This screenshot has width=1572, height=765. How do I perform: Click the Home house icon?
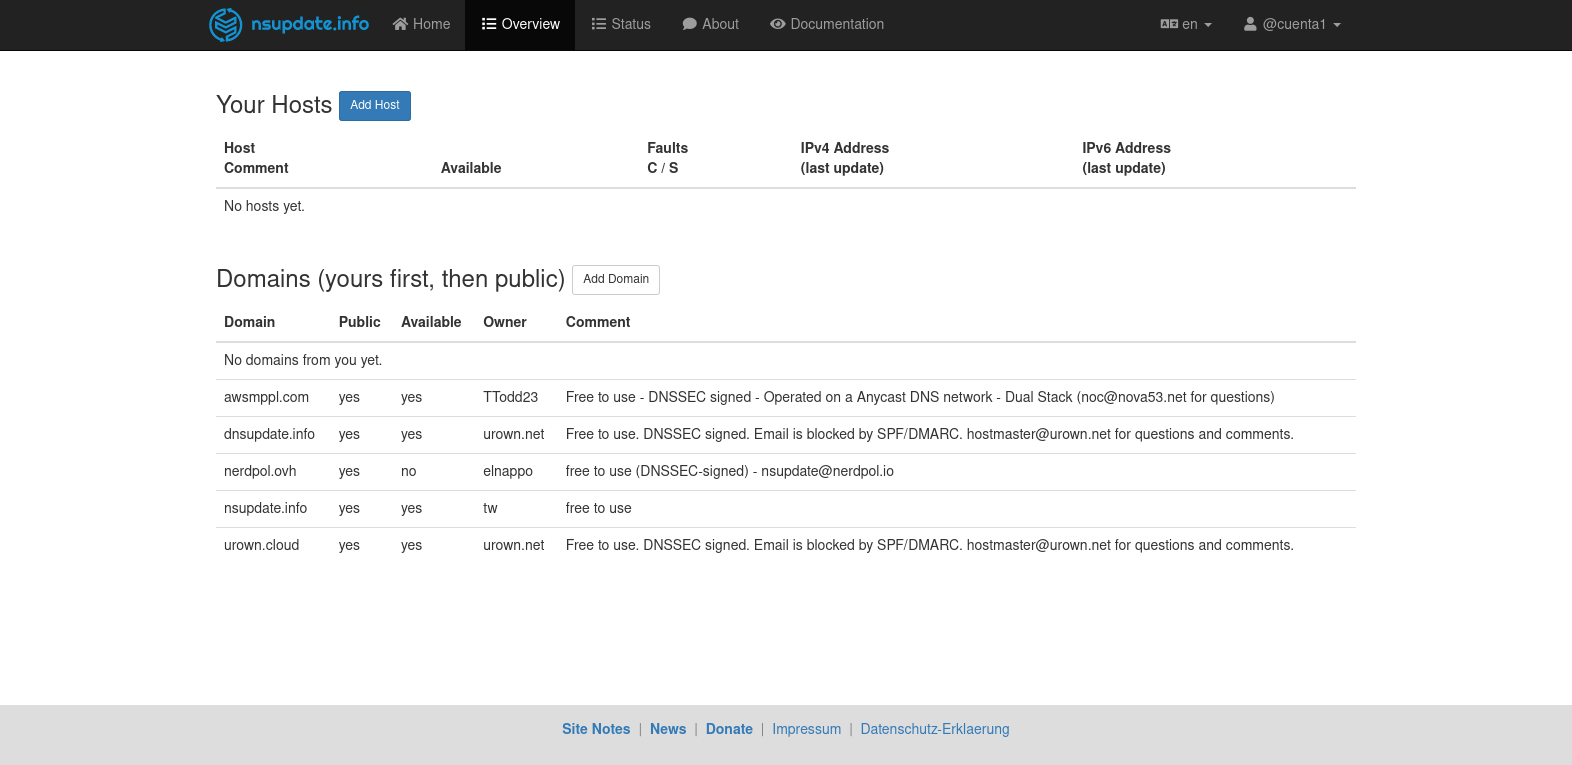(x=400, y=24)
